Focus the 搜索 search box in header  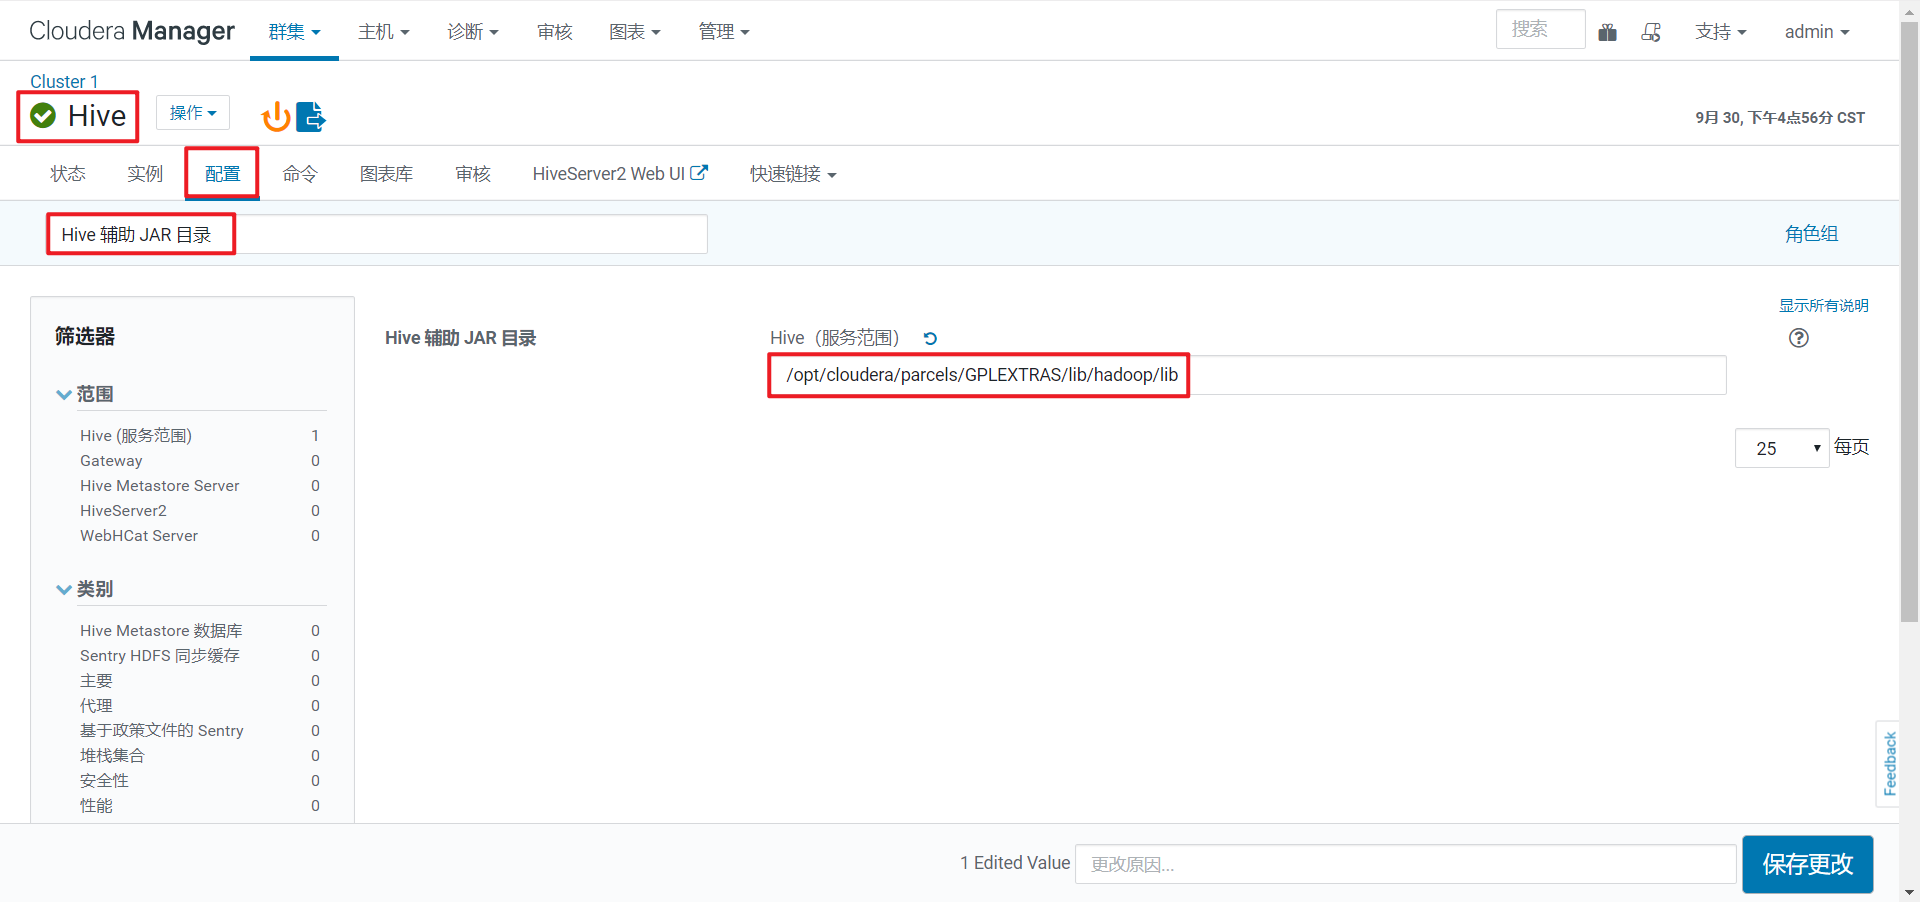[x=1541, y=29]
